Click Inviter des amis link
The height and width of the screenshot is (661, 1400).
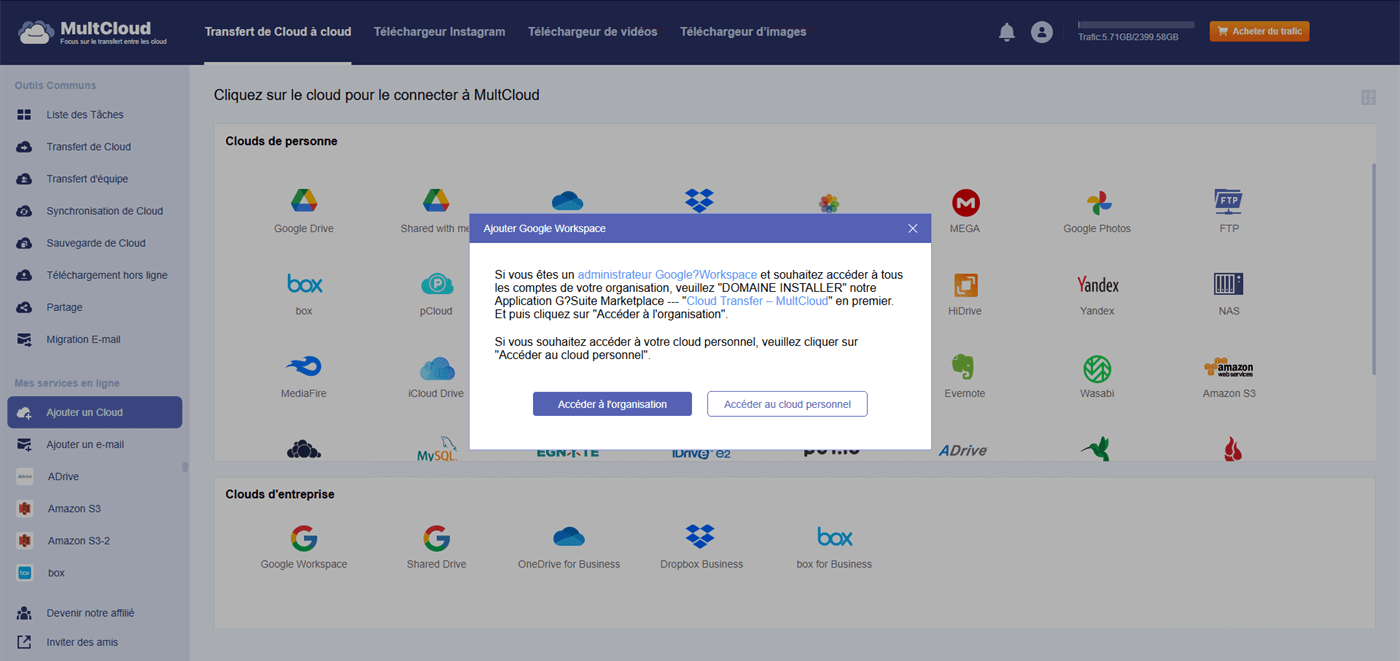tap(82, 642)
